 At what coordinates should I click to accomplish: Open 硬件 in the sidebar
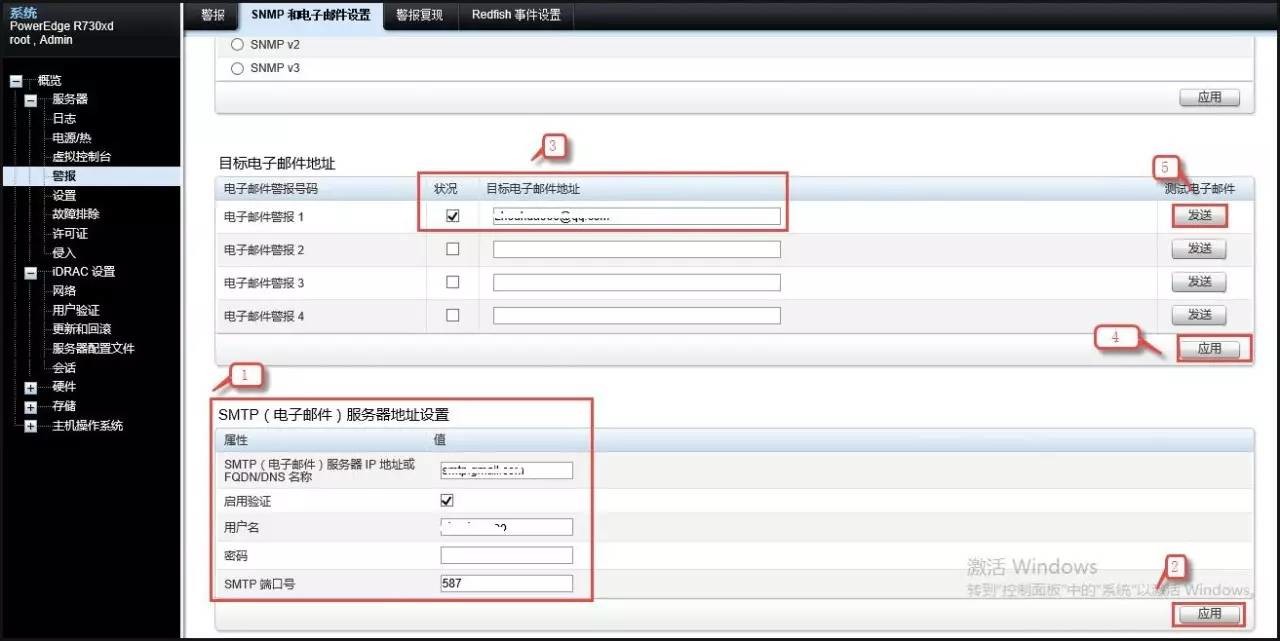point(64,387)
